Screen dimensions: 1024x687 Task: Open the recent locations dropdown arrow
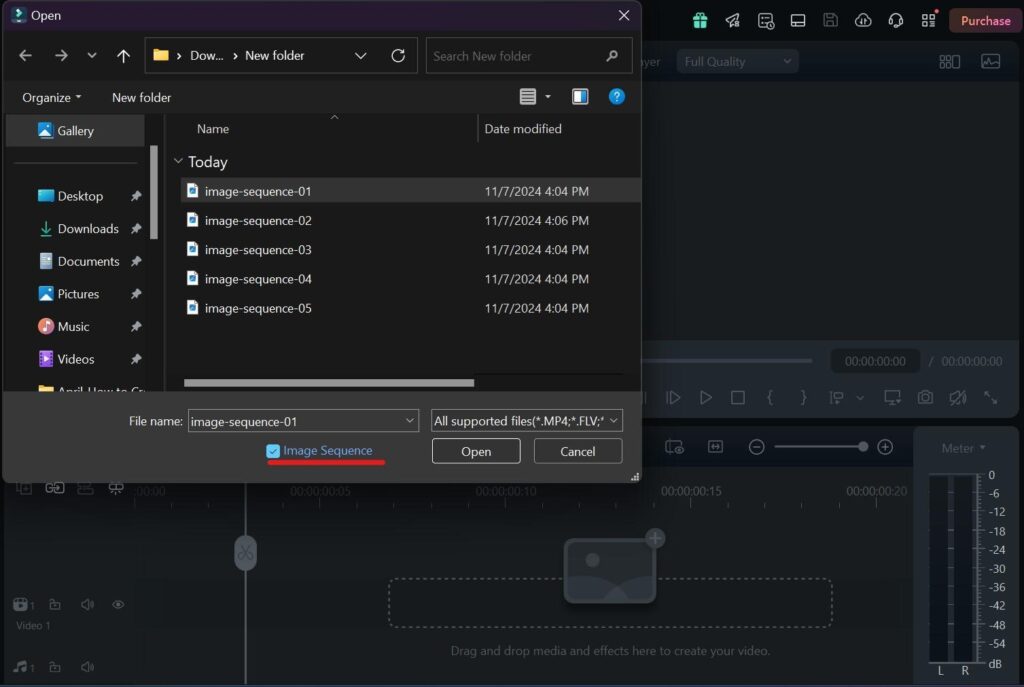[x=91, y=56]
